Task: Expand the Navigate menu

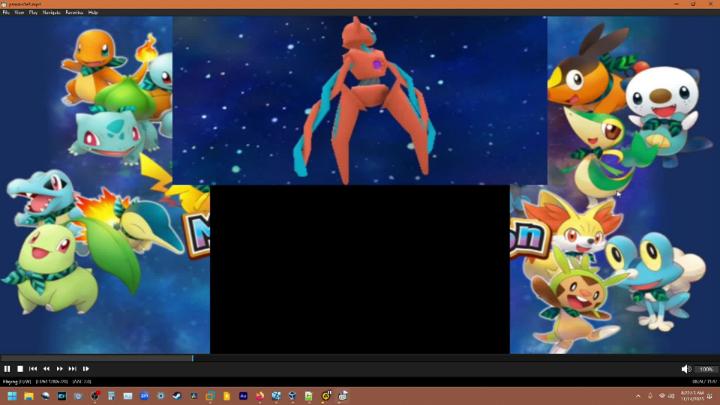Action: (51, 12)
